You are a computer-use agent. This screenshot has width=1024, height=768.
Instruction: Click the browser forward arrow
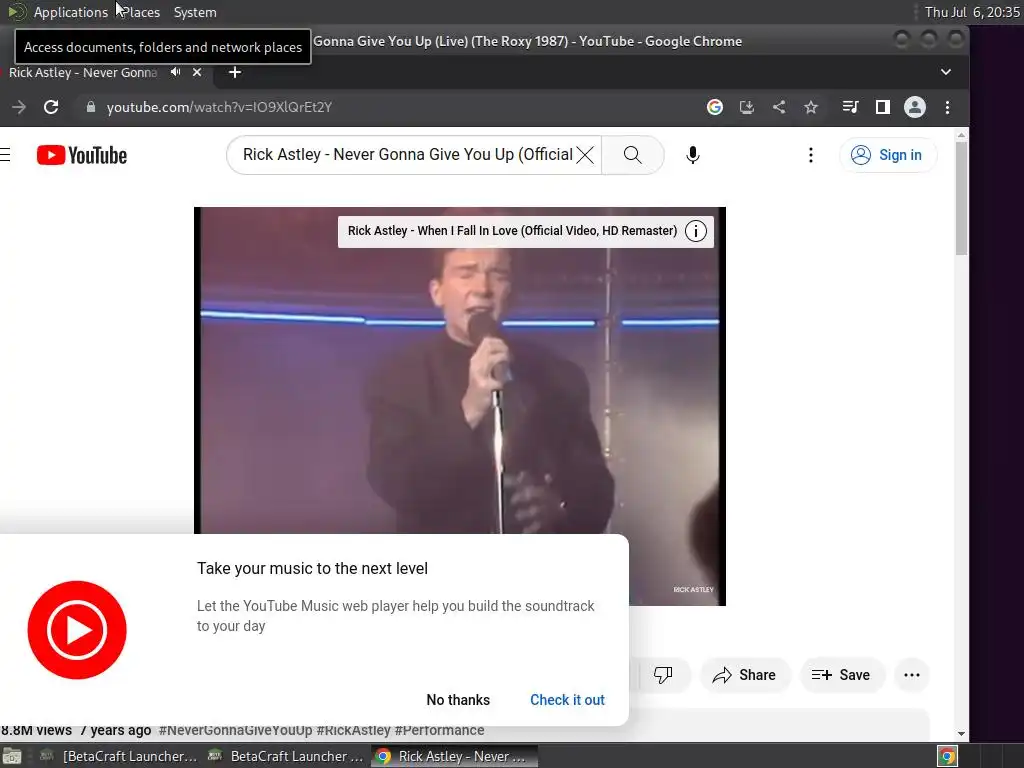(19, 107)
